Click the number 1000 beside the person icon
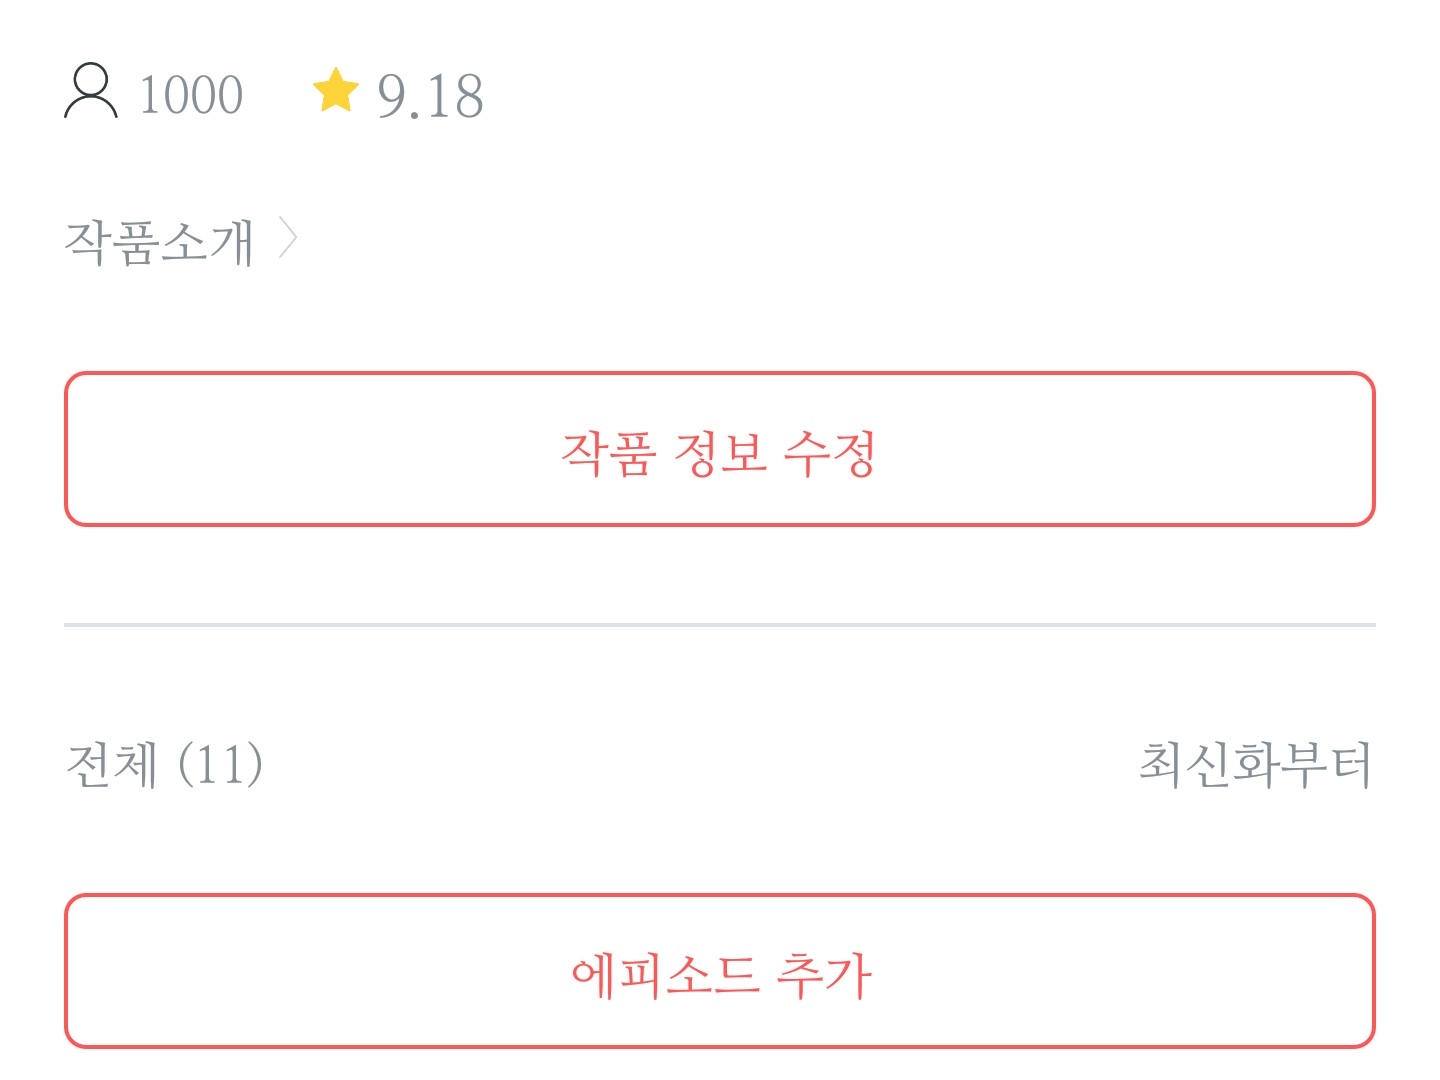This screenshot has height=1080, width=1440. pos(191,96)
